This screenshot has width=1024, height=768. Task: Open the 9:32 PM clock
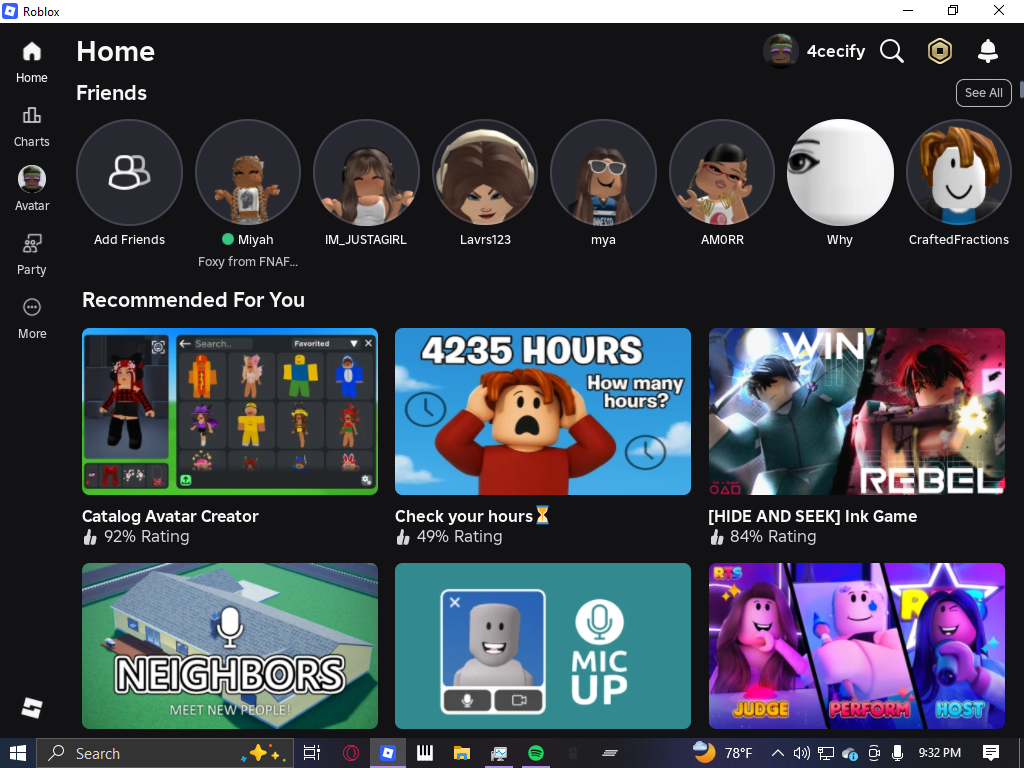coord(940,753)
